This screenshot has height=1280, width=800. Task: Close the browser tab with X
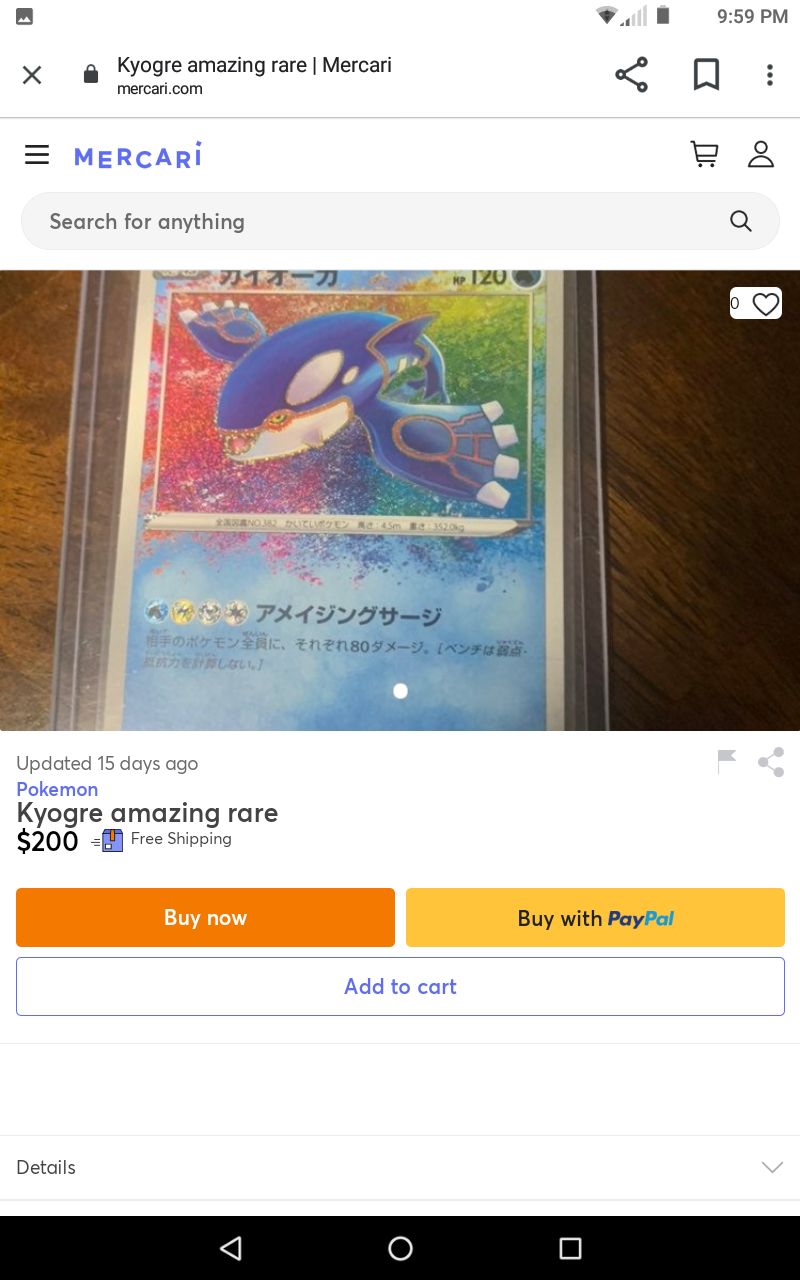tap(32, 75)
